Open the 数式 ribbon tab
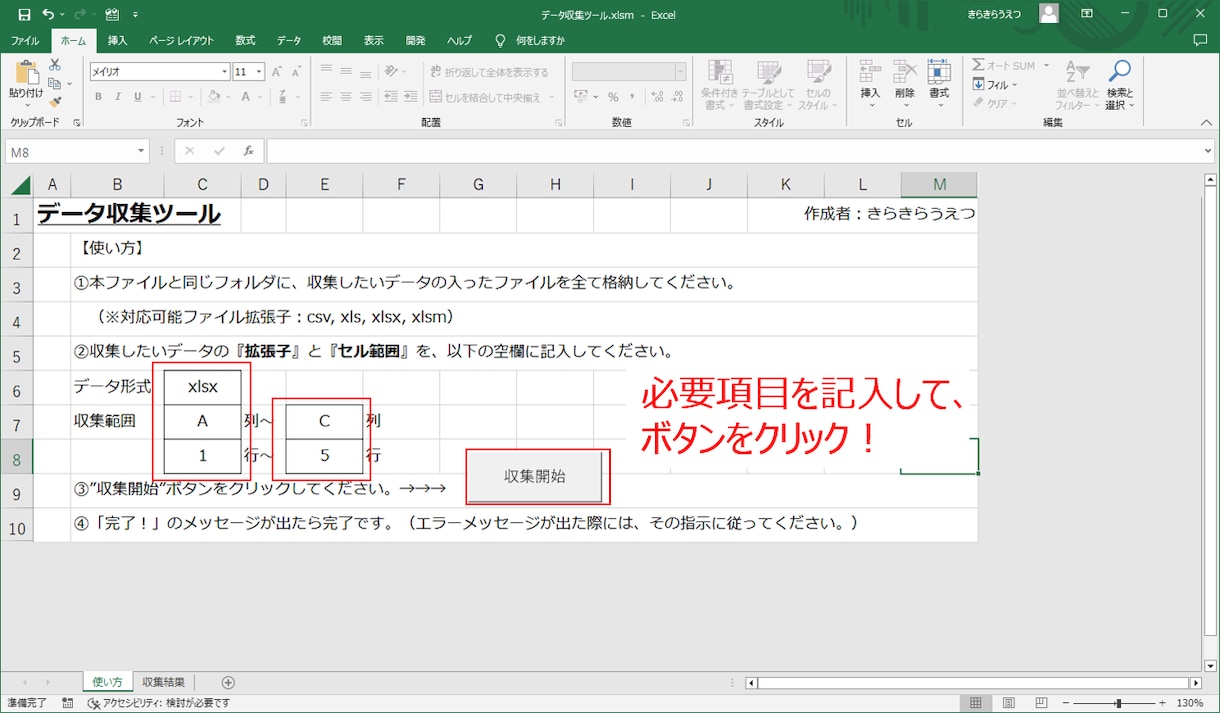This screenshot has height=713, width=1220. pos(245,41)
